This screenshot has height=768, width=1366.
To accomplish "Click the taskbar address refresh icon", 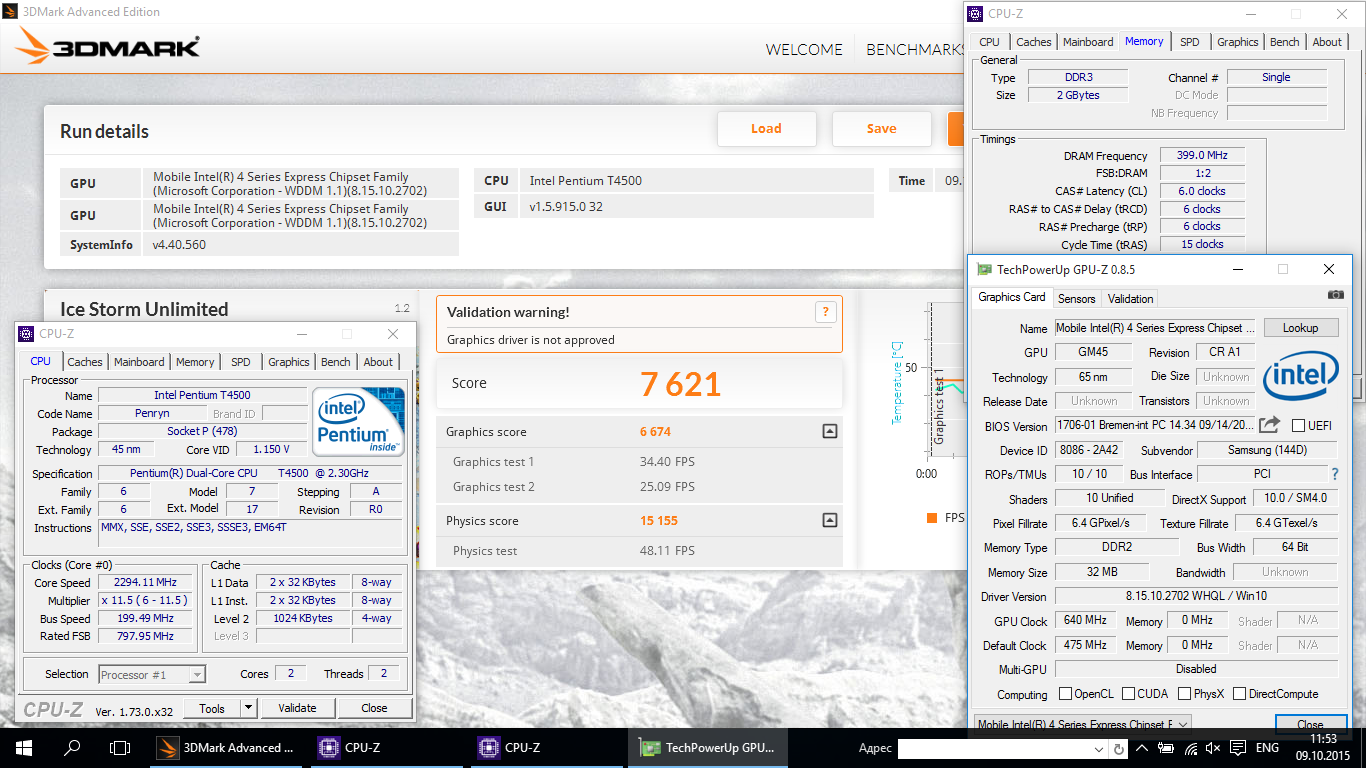I will click(1119, 748).
